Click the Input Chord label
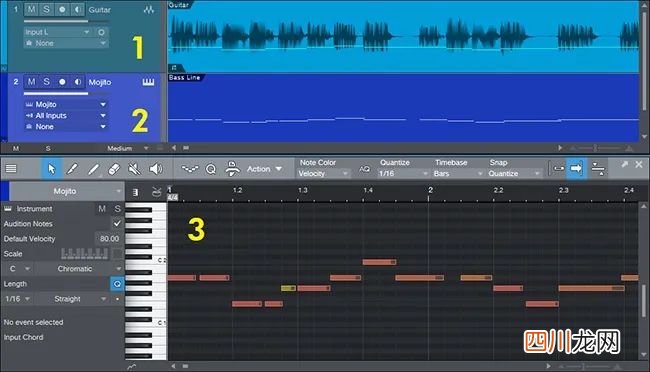650x372 pixels. 24,337
